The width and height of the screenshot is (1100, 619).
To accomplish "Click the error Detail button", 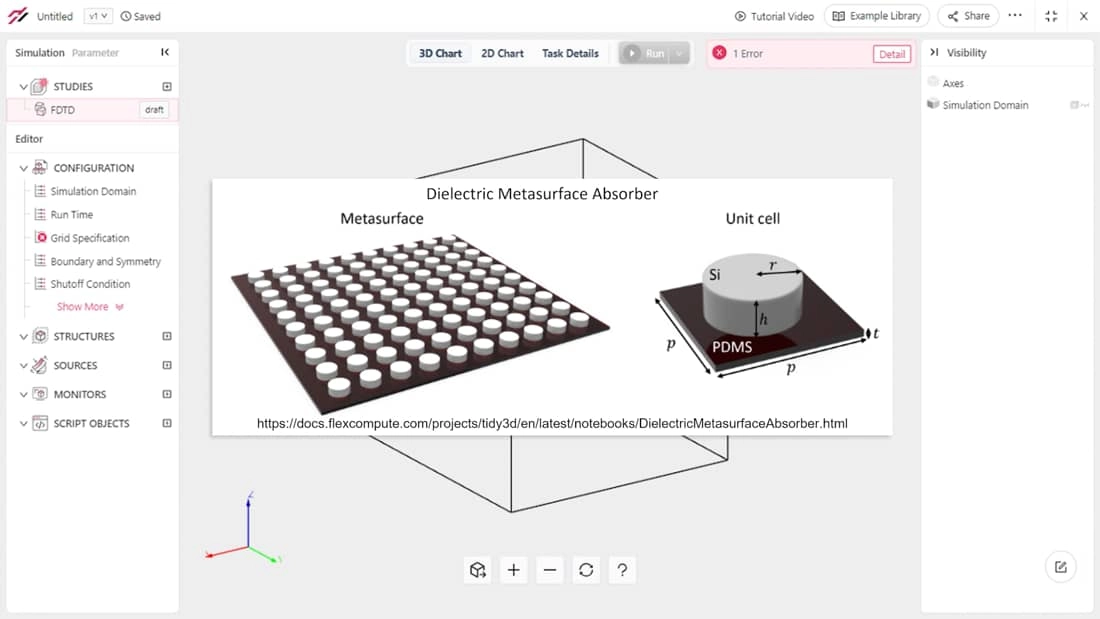I will (x=891, y=54).
